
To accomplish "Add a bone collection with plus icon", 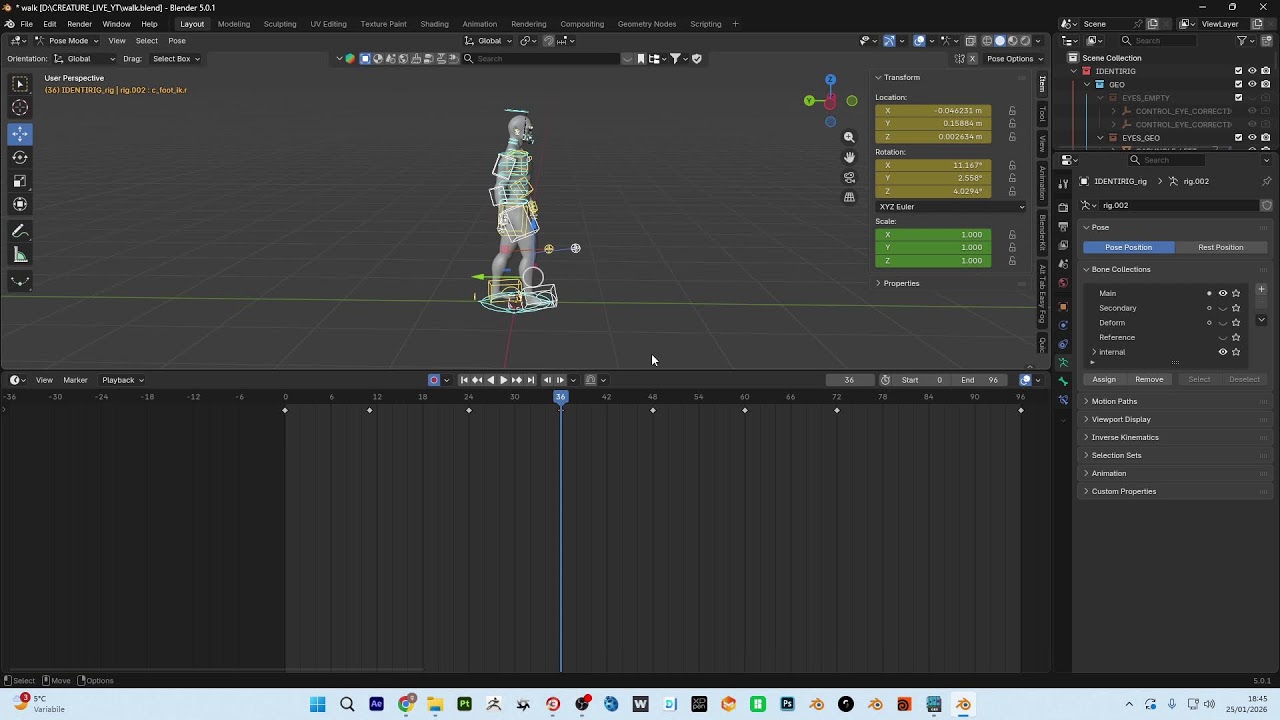I will pyautogui.click(x=1261, y=290).
